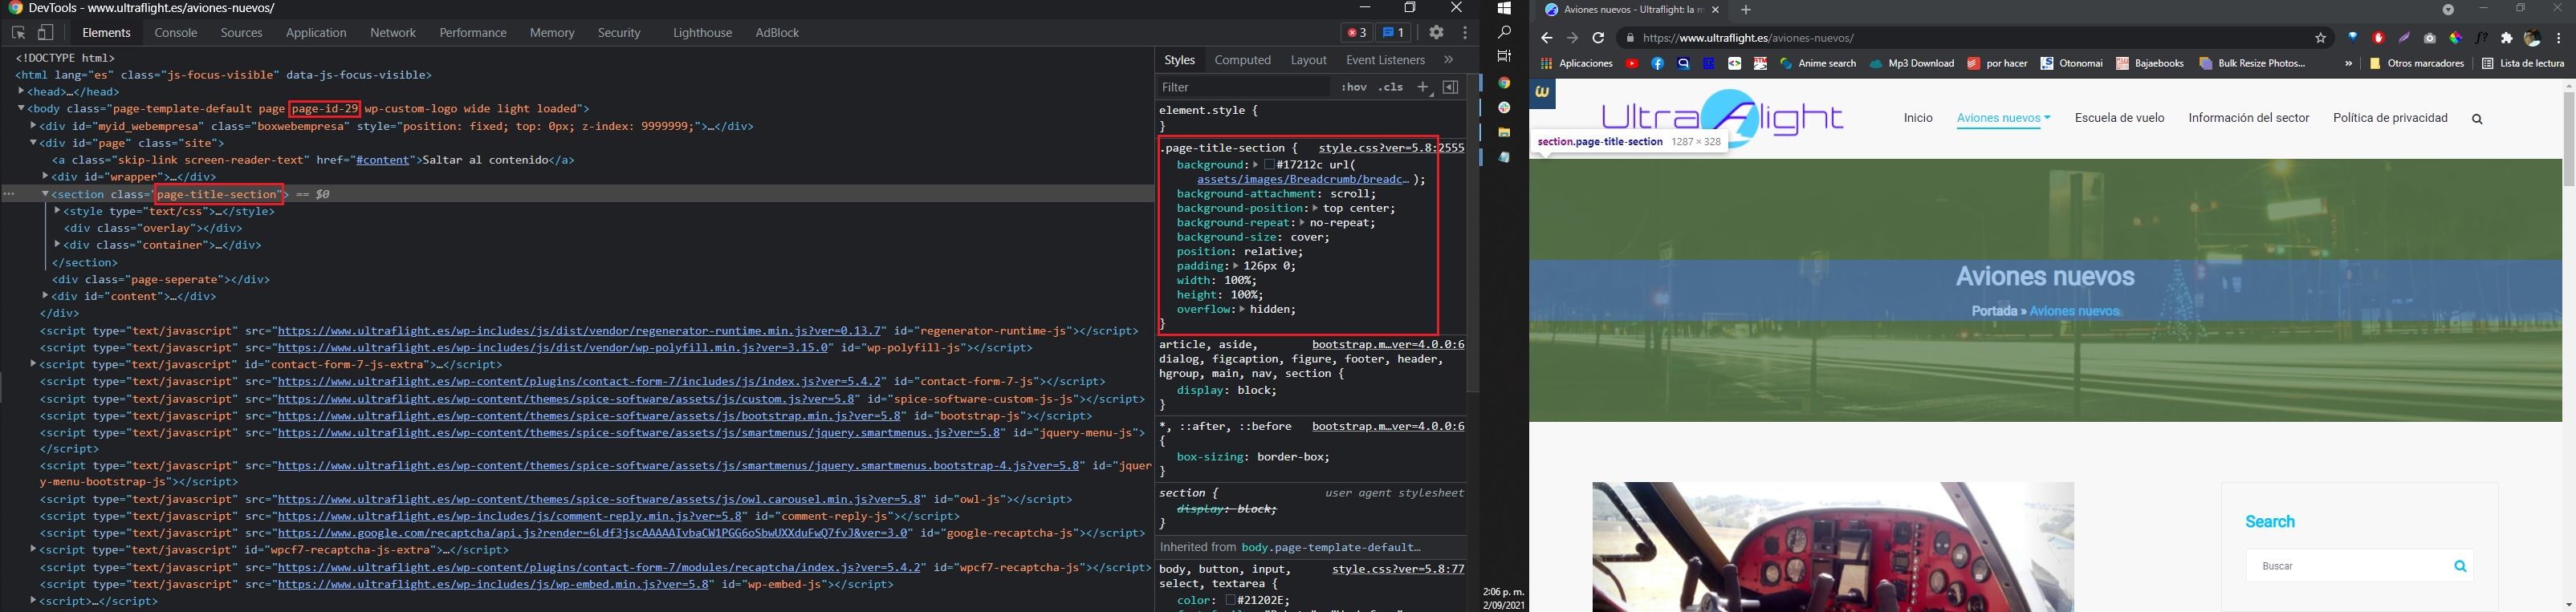
Task: Toggle the computed styles sidebar icon
Action: [1451, 88]
